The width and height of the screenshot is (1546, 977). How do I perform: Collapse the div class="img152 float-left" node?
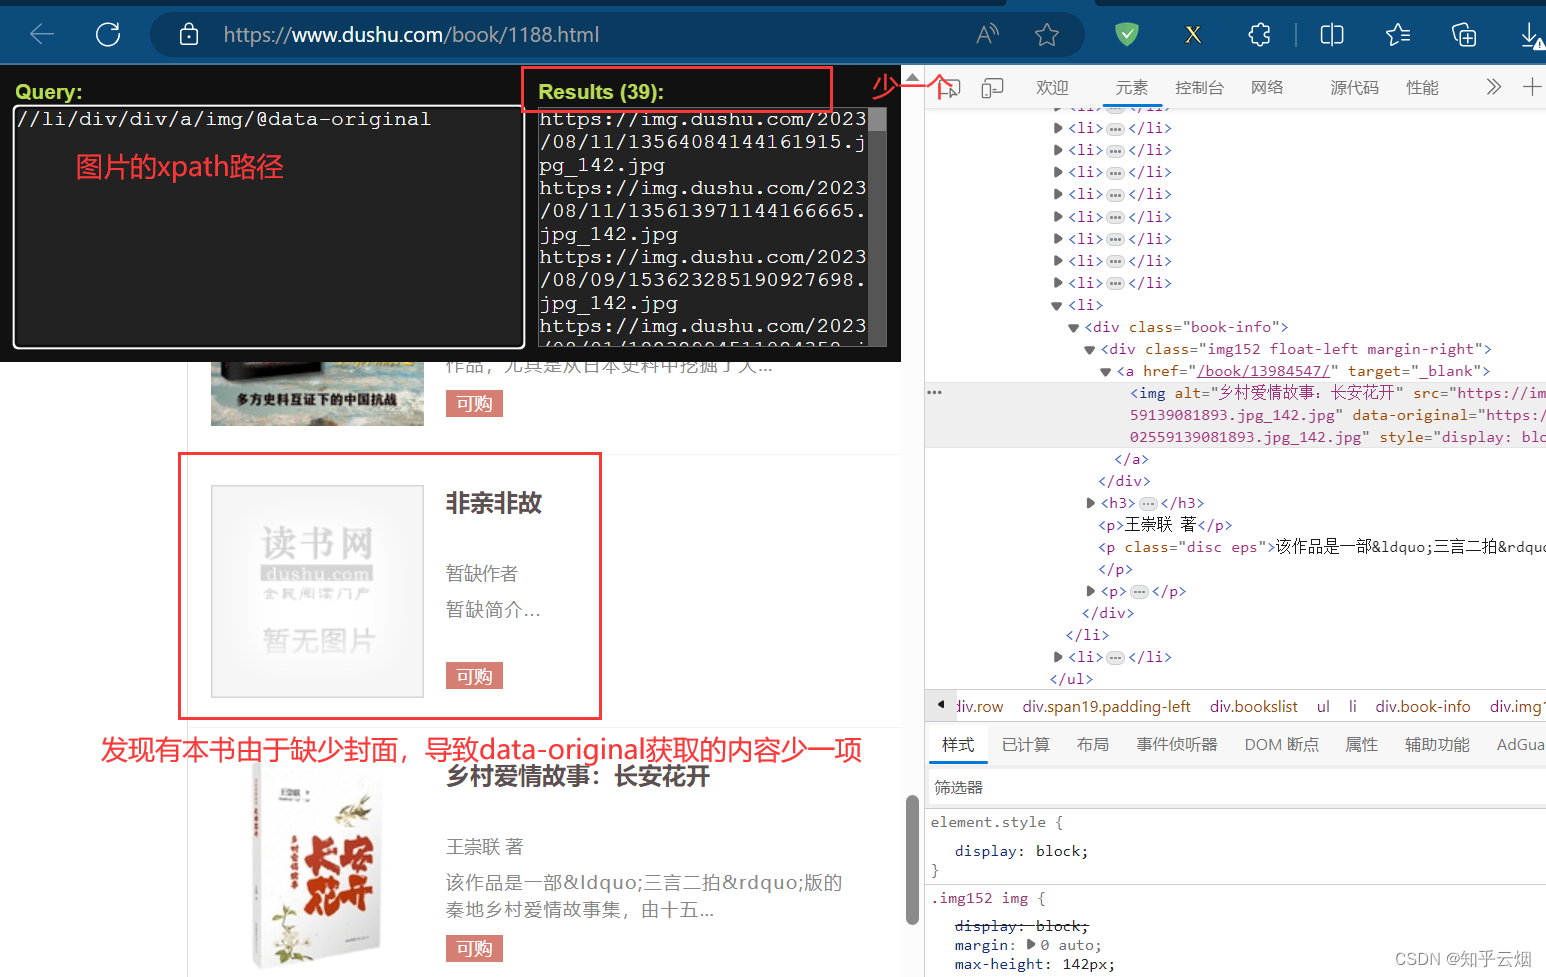pos(1090,350)
